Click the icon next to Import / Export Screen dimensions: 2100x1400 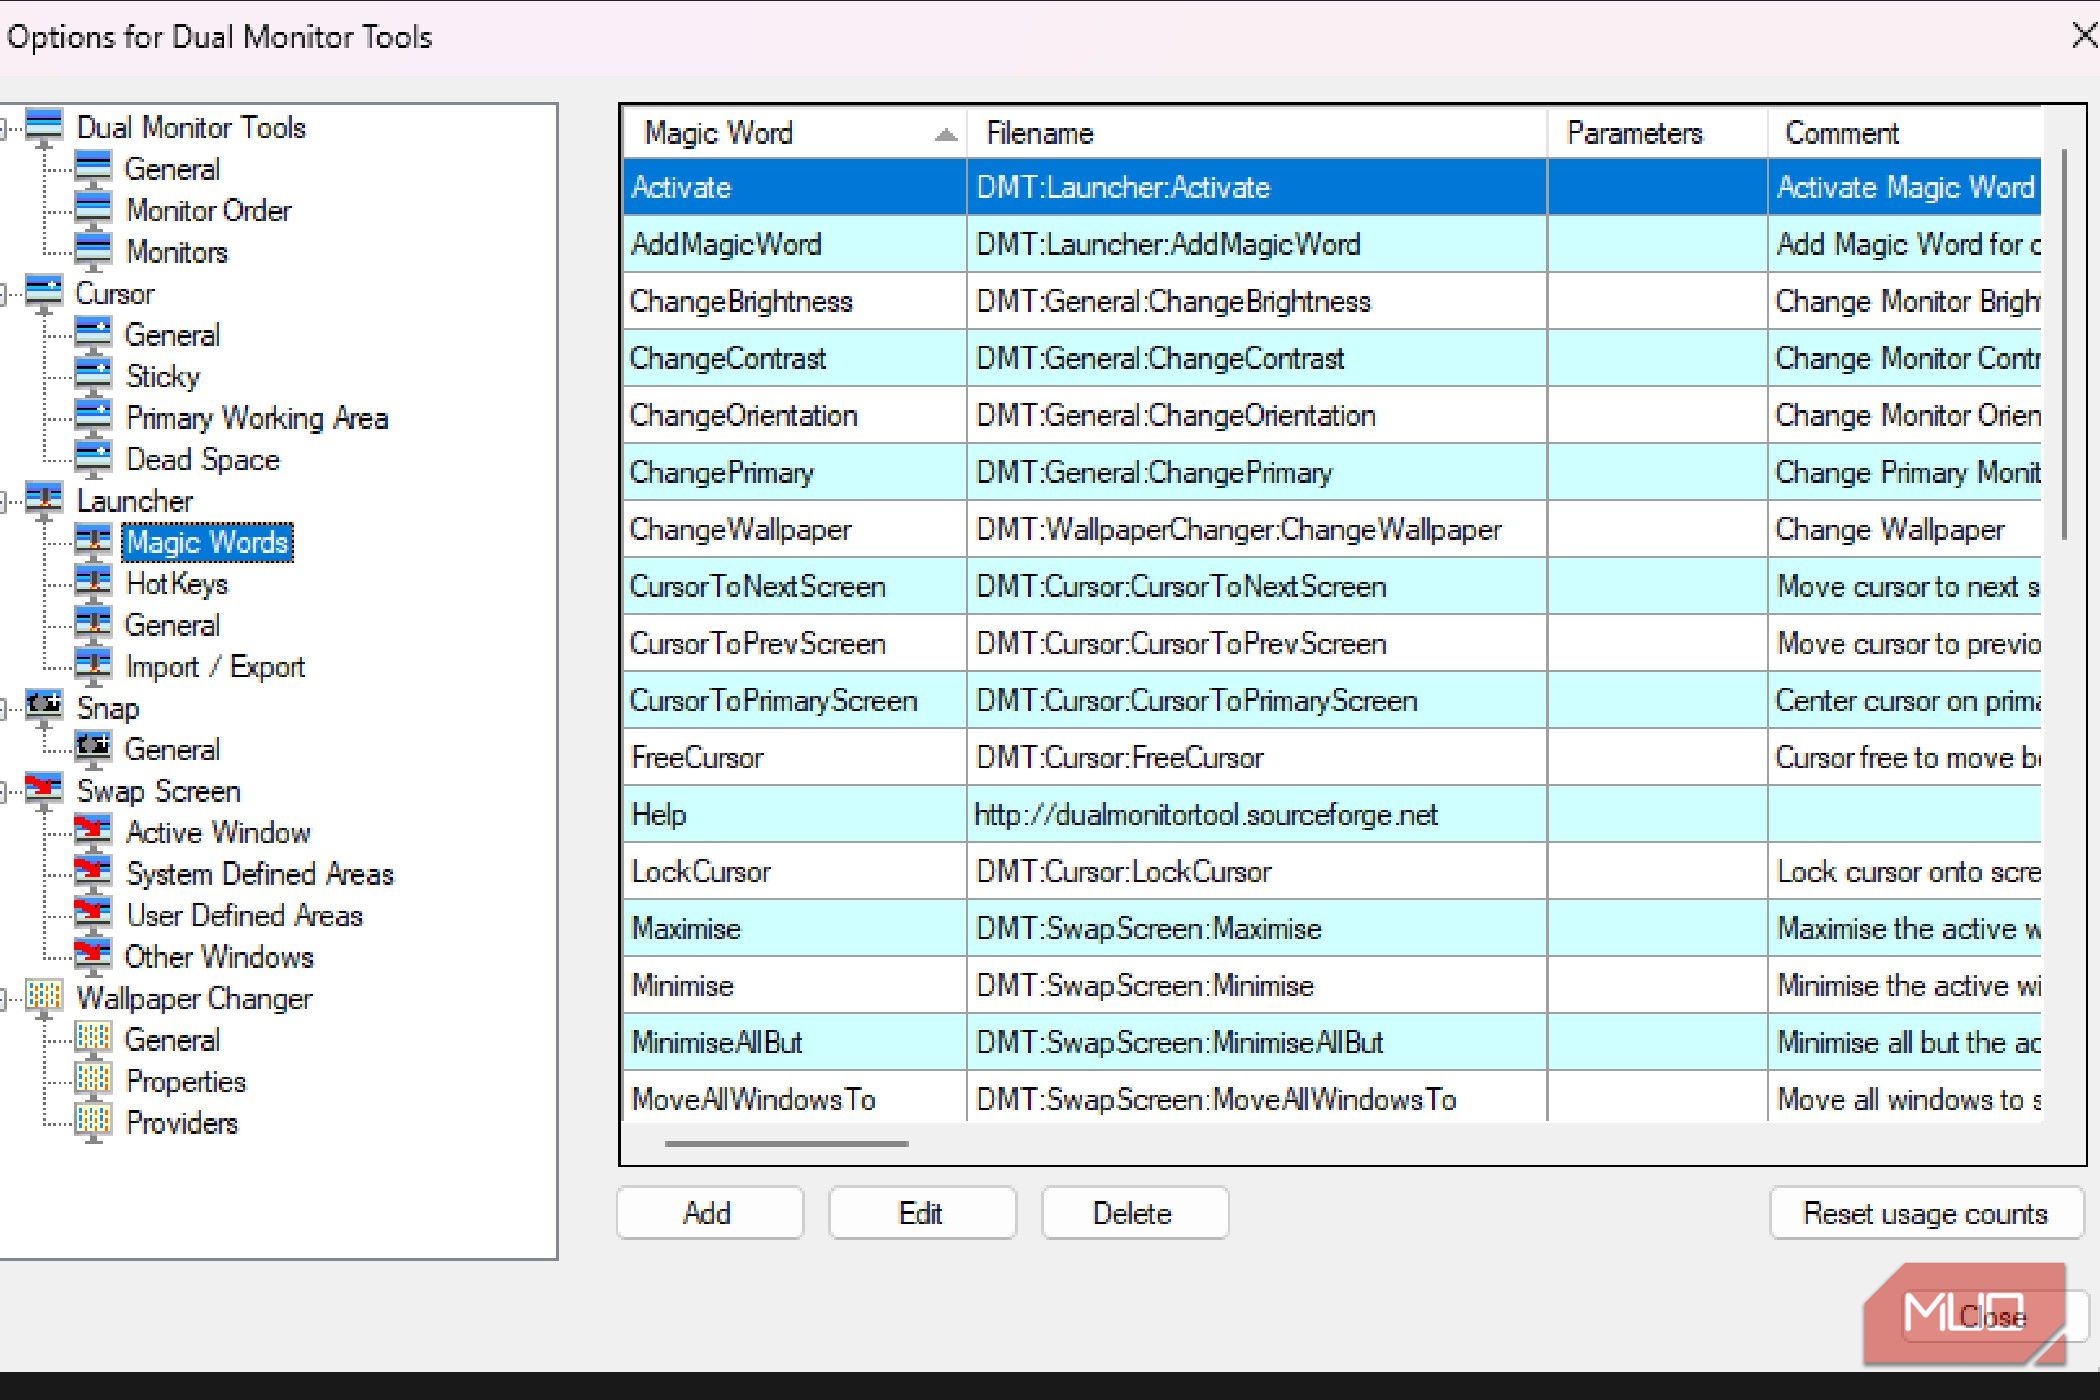click(x=93, y=666)
